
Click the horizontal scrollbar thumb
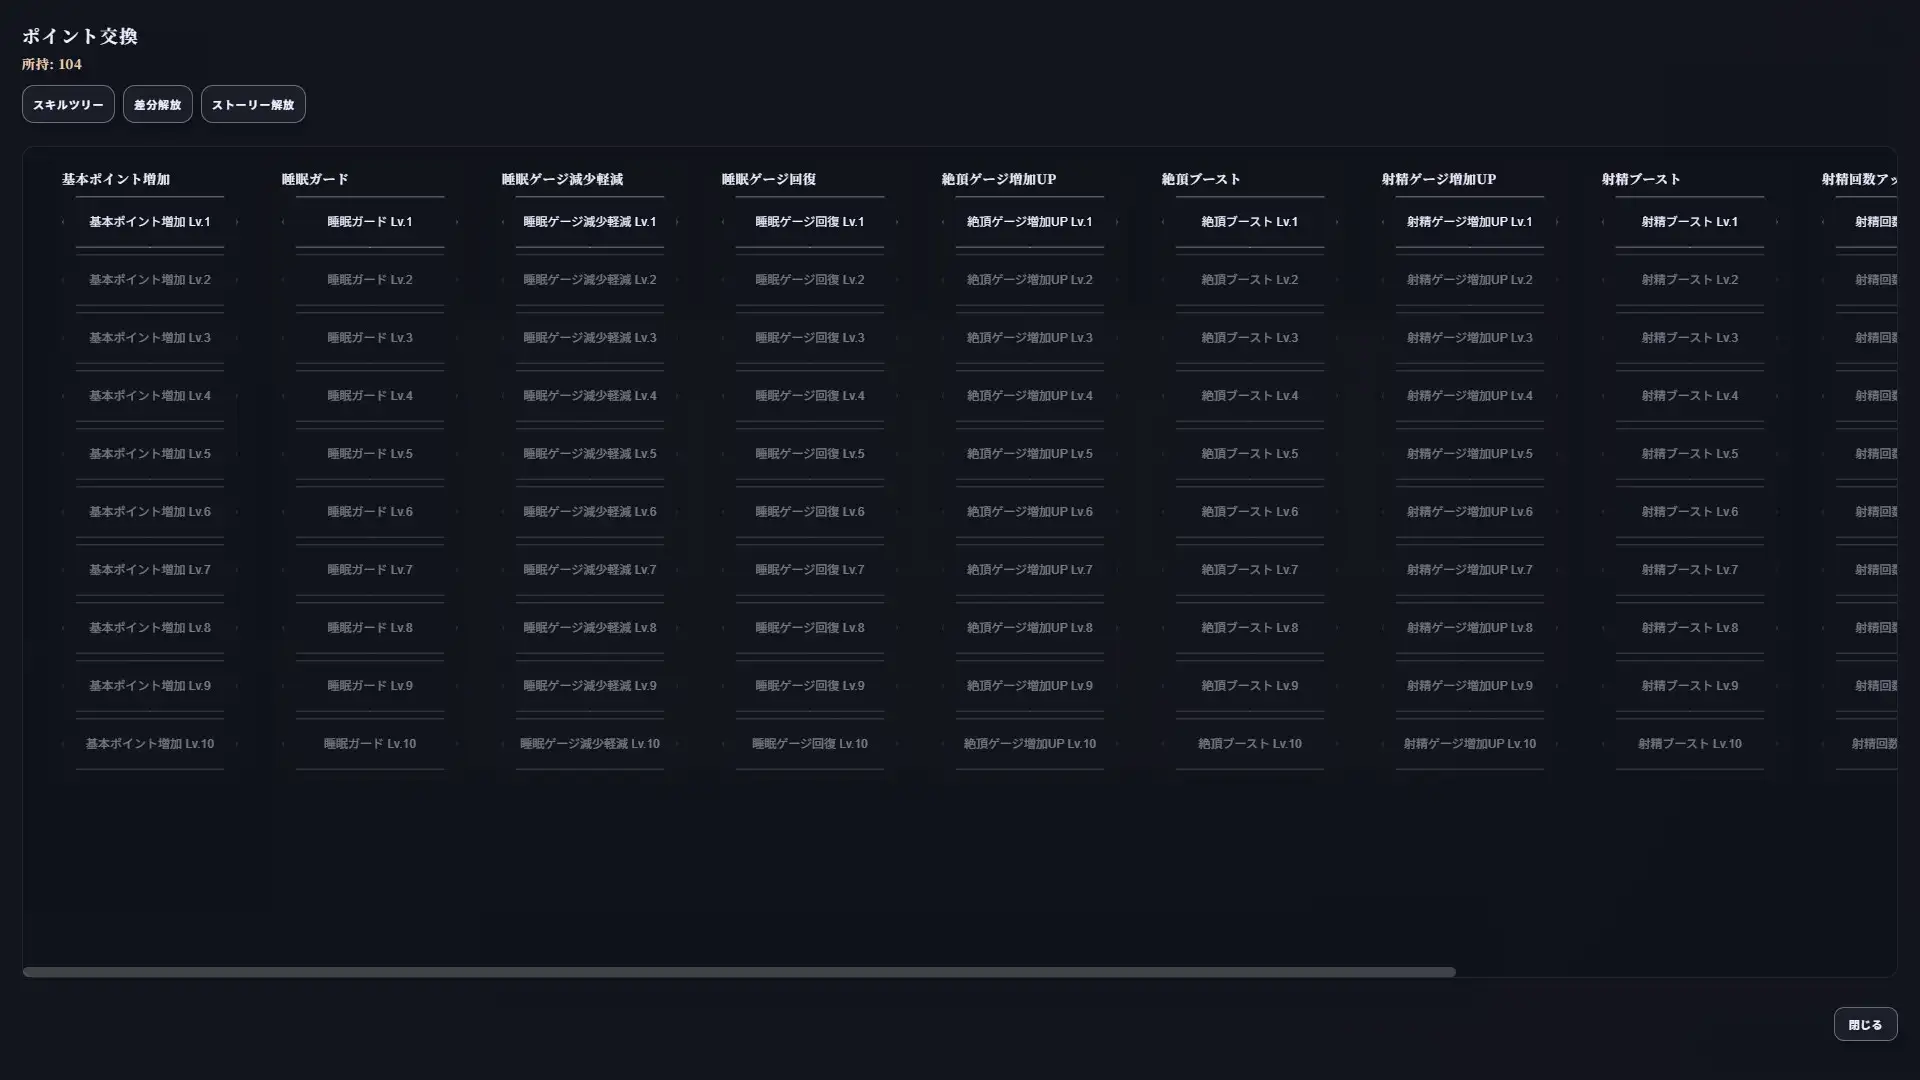[738, 972]
